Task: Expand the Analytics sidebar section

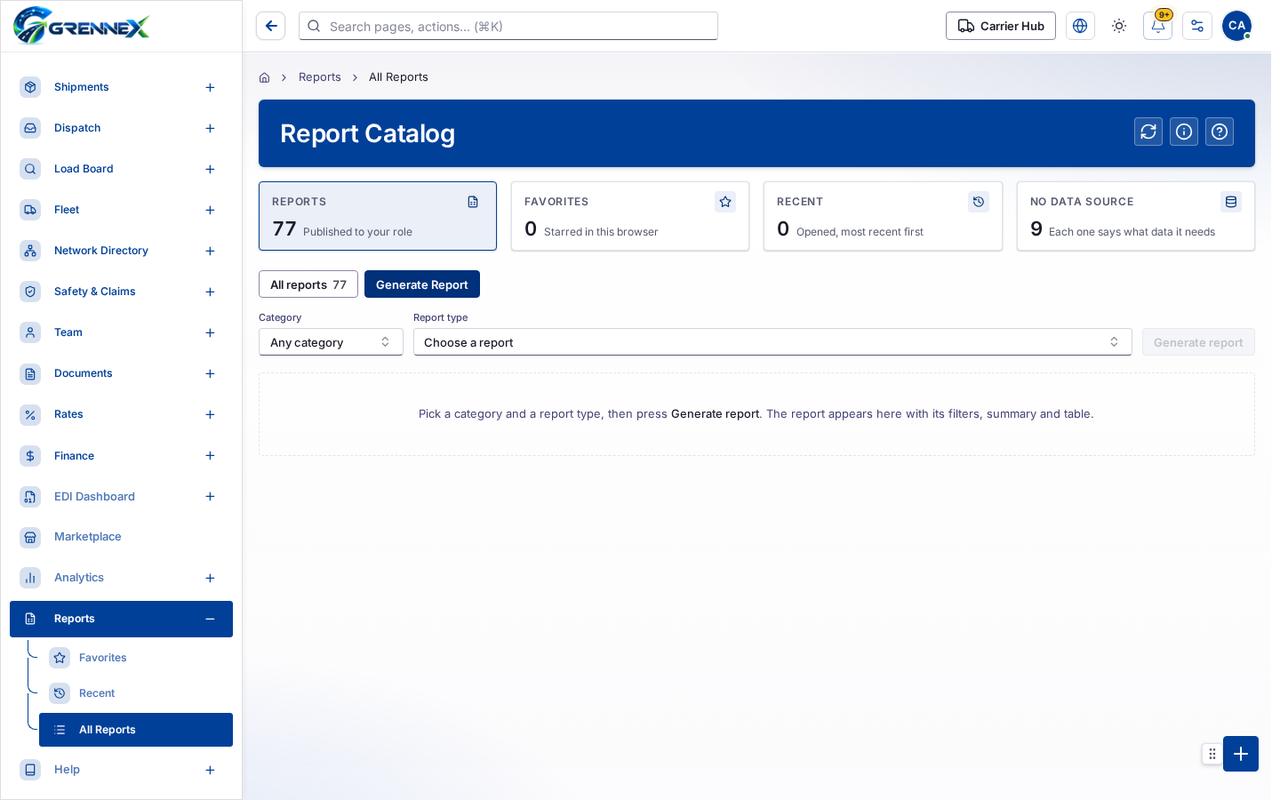Action: point(210,578)
